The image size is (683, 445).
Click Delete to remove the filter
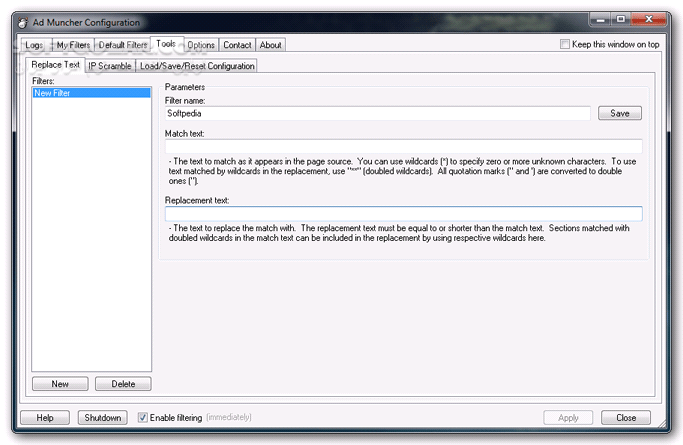pyautogui.click(x=123, y=384)
